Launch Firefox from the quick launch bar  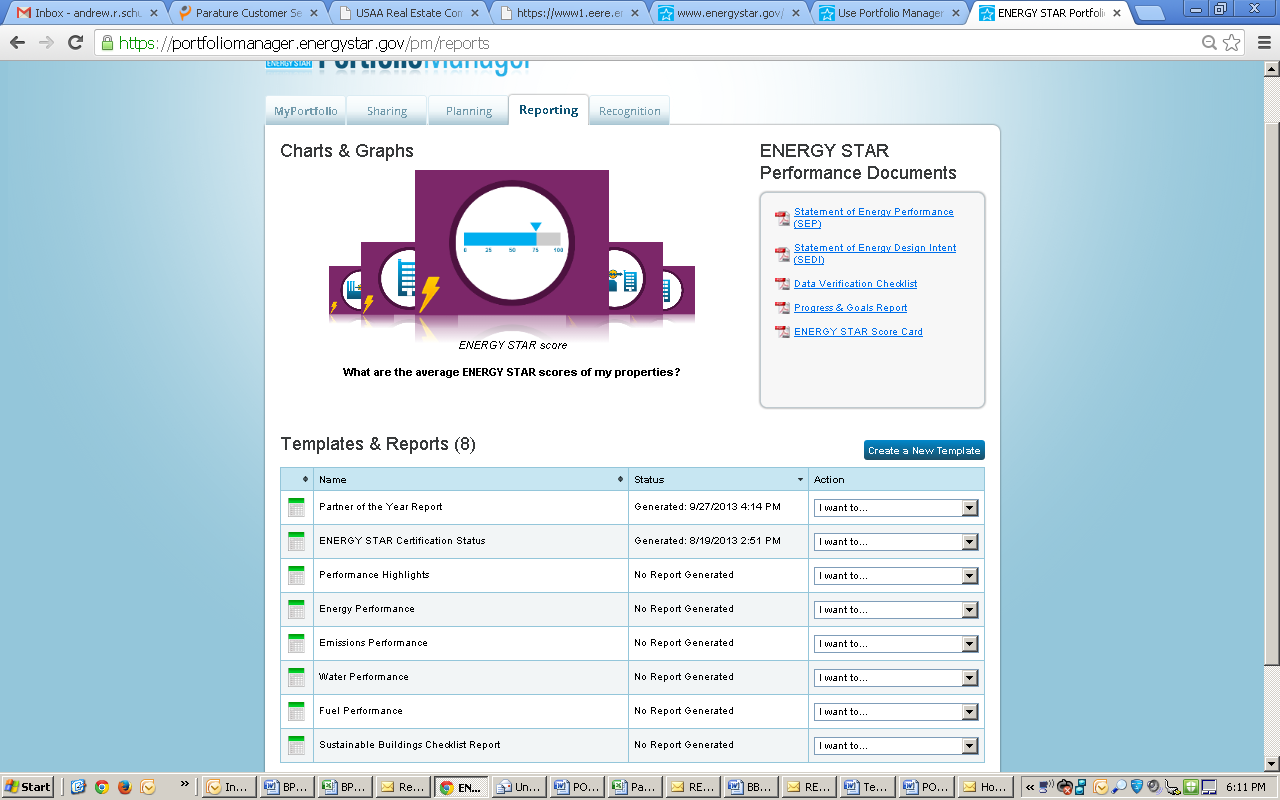click(x=125, y=787)
